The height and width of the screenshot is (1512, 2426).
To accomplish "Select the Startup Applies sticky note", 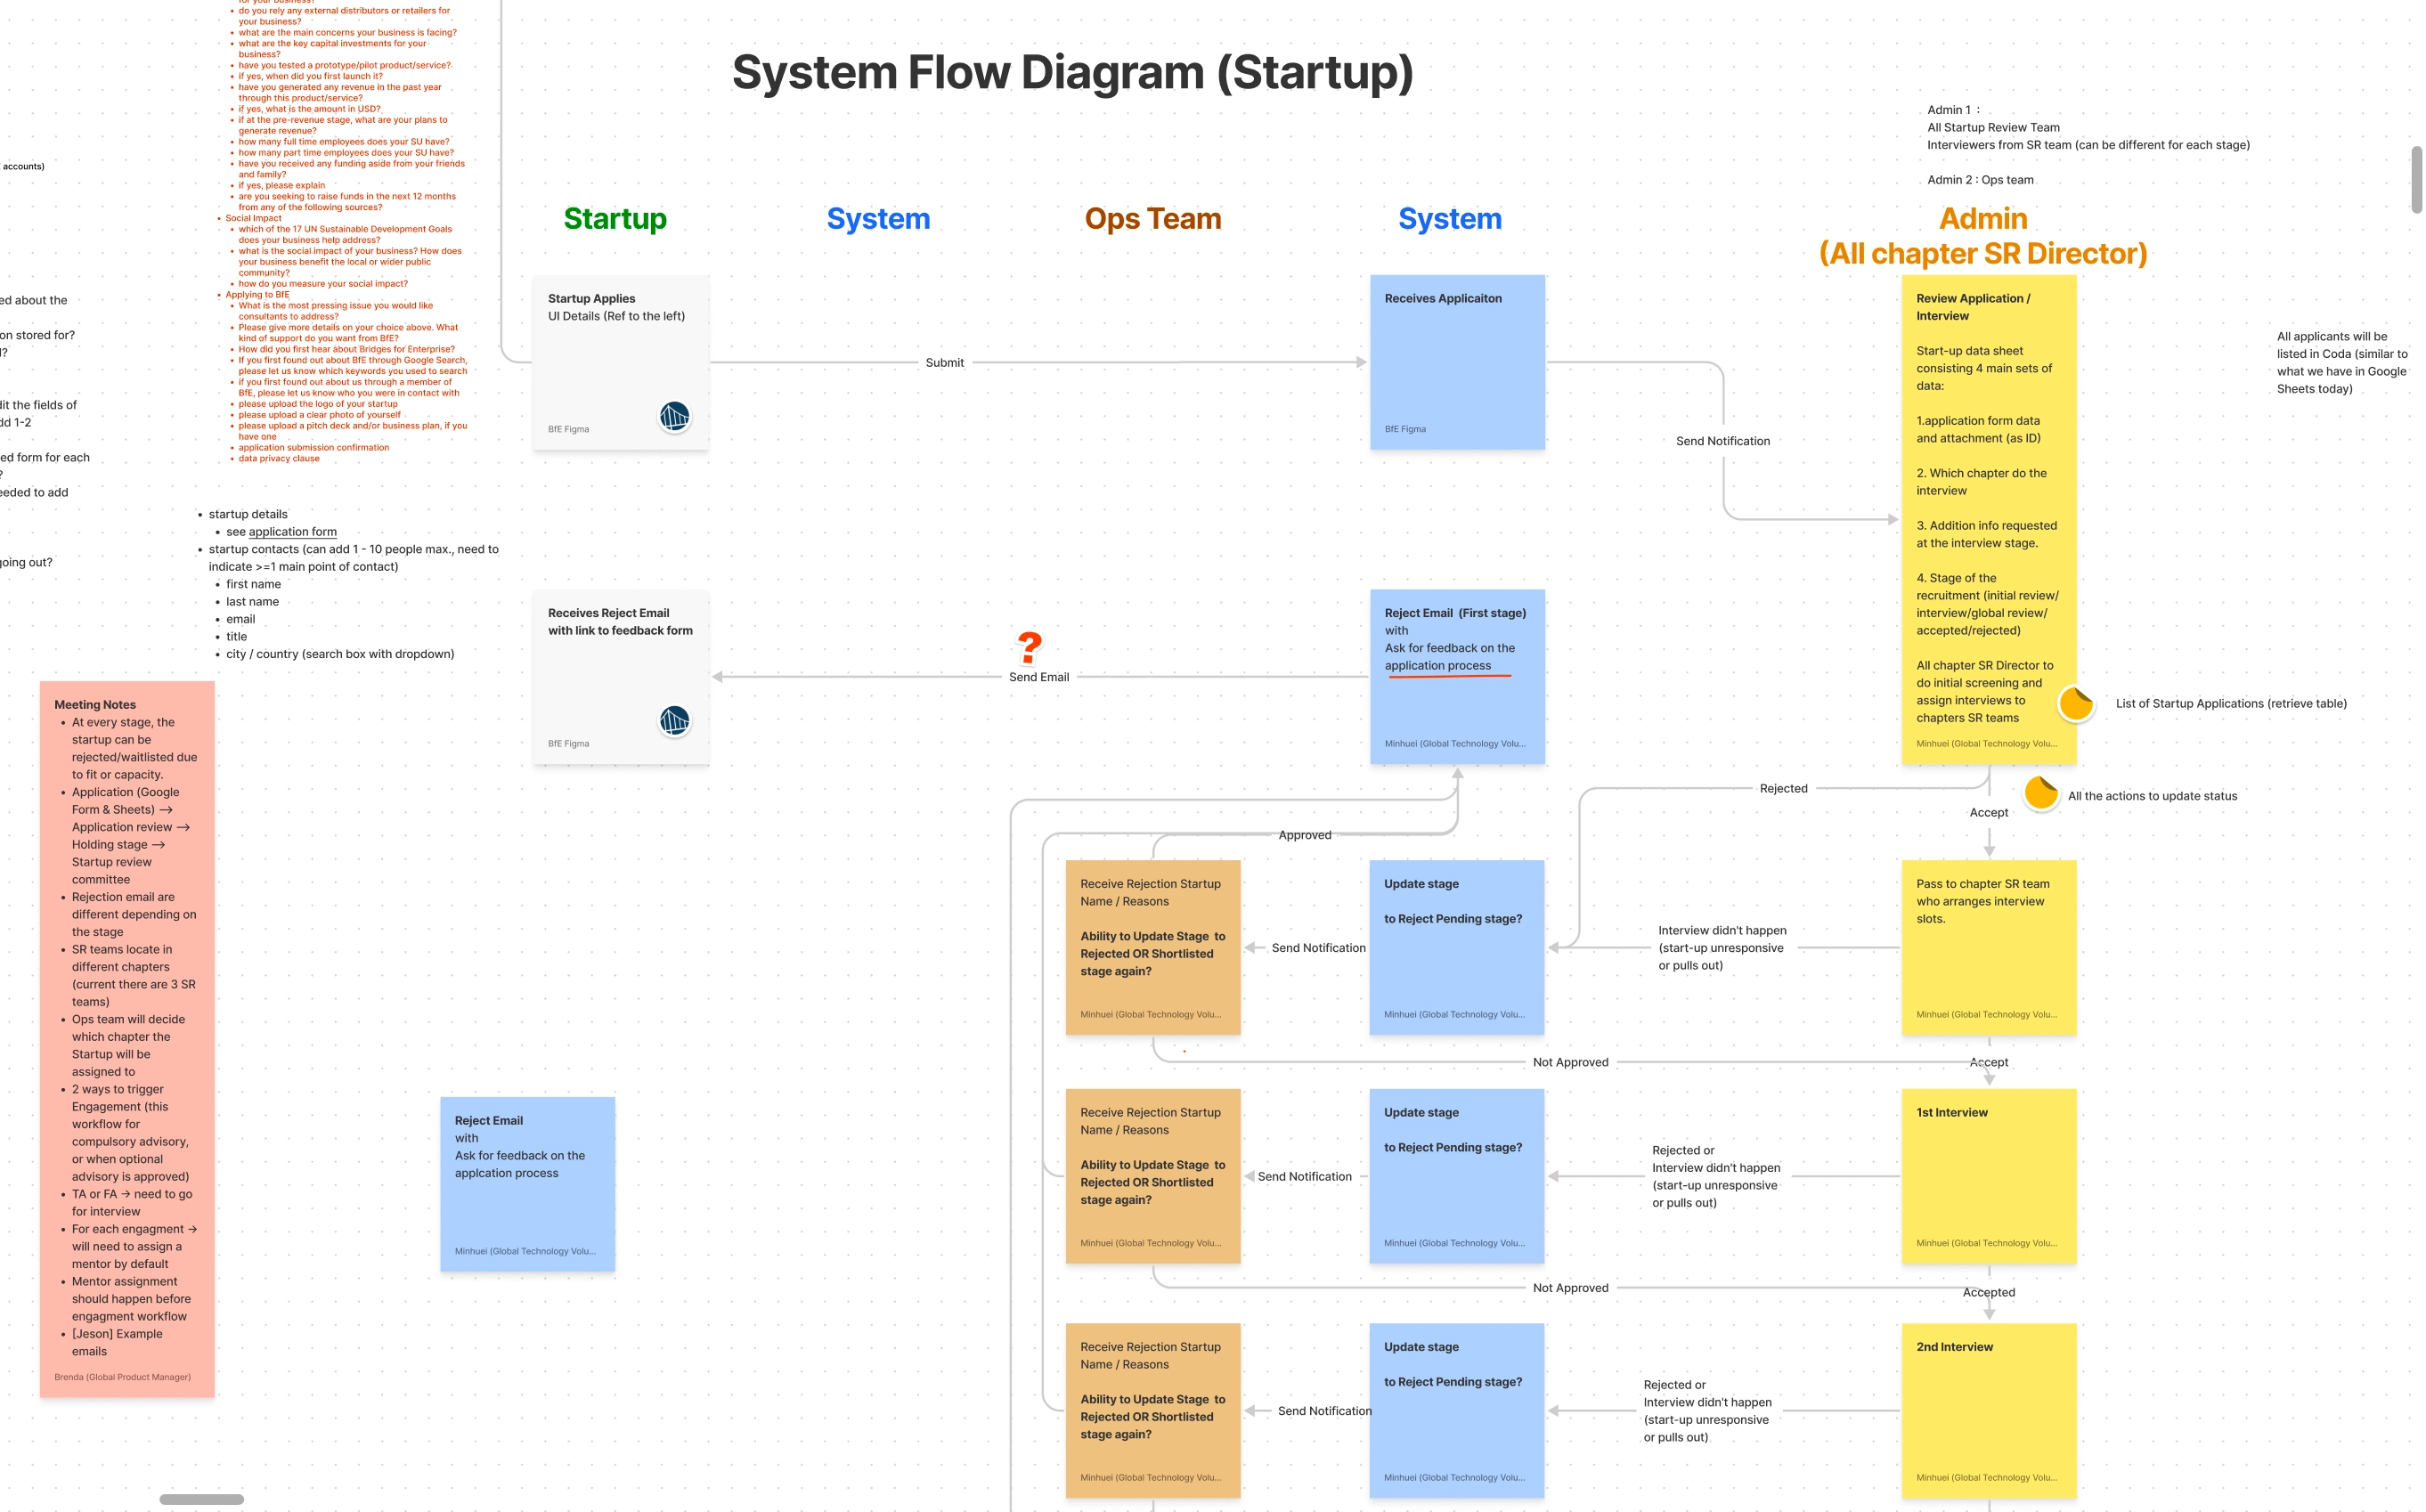I will (621, 362).
